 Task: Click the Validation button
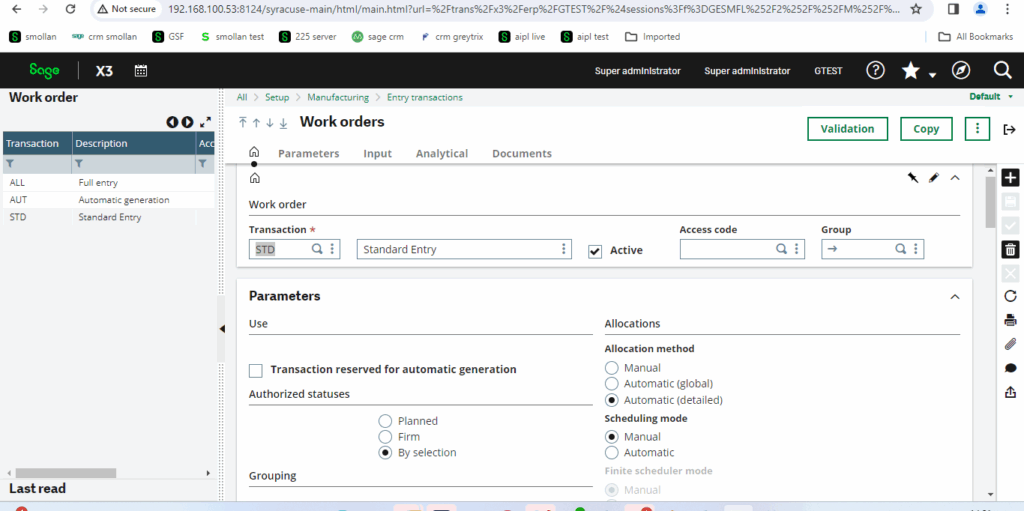coord(847,129)
